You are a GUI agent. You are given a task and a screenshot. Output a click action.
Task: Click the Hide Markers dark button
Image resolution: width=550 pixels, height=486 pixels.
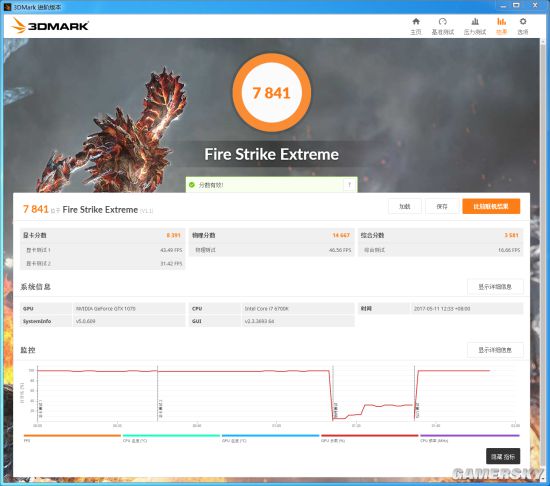tap(503, 457)
